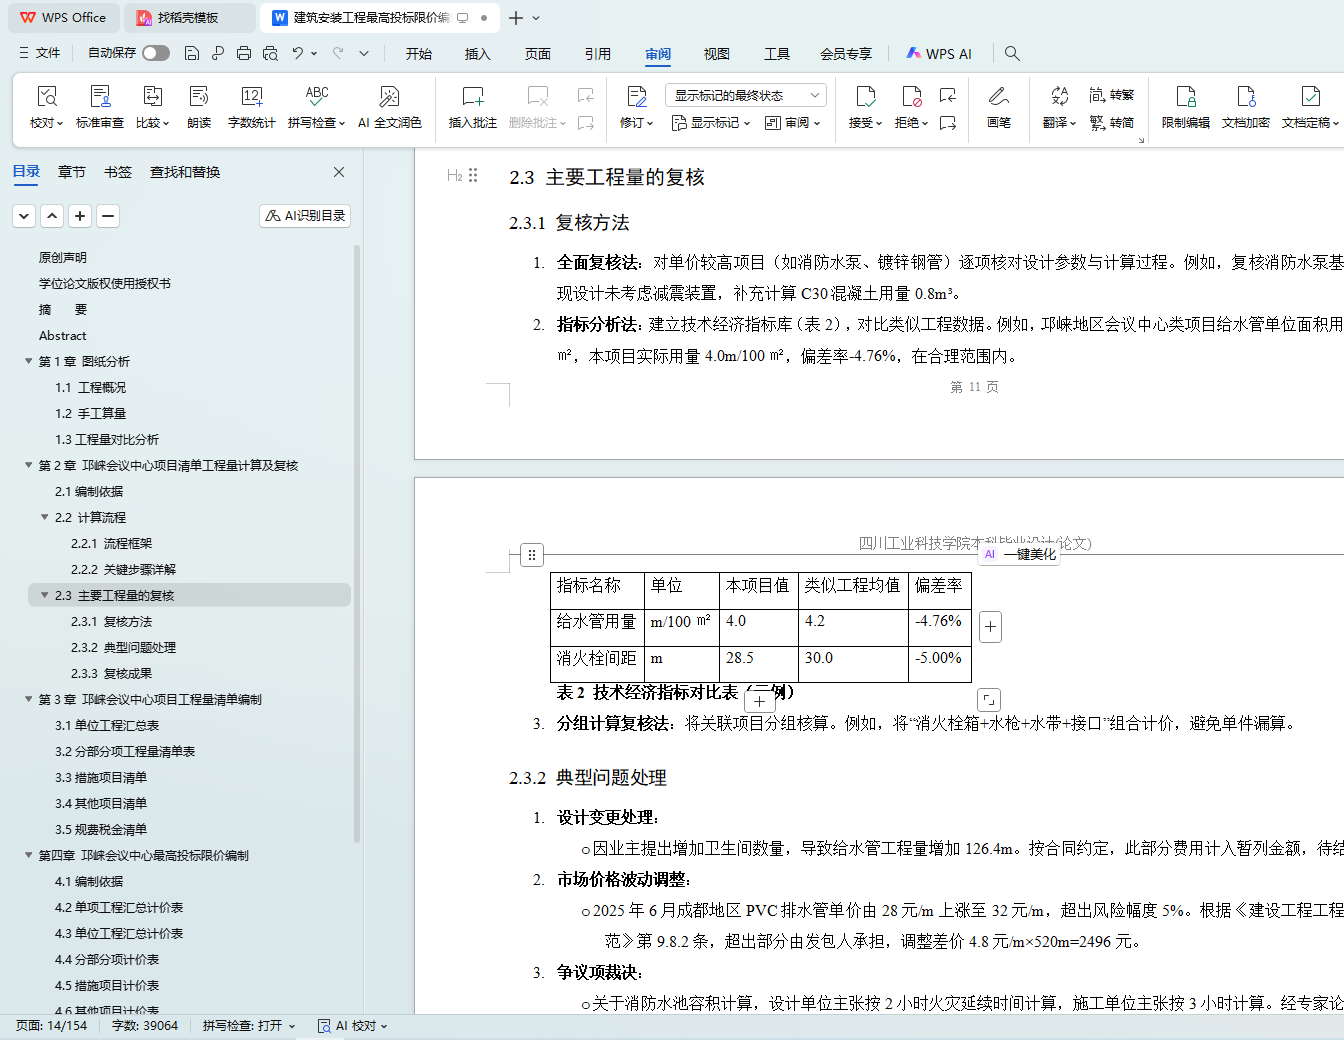Click the 字数统计 word count icon
This screenshot has height=1040, width=1344.
click(251, 97)
